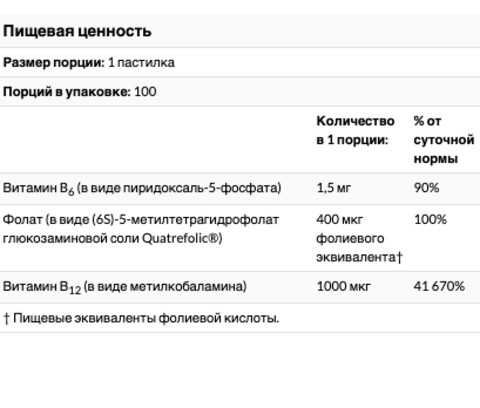This screenshot has height=408, width=480.
Task: Click the '% от суточной нормы' column header
Action: coord(444,140)
